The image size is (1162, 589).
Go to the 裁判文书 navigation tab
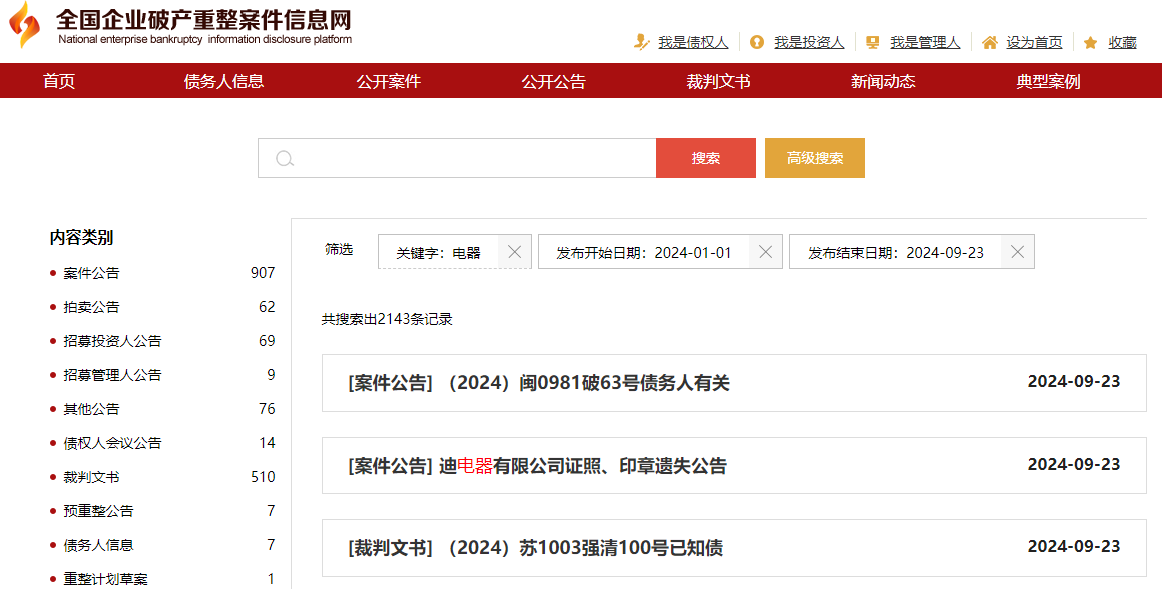[x=718, y=81]
